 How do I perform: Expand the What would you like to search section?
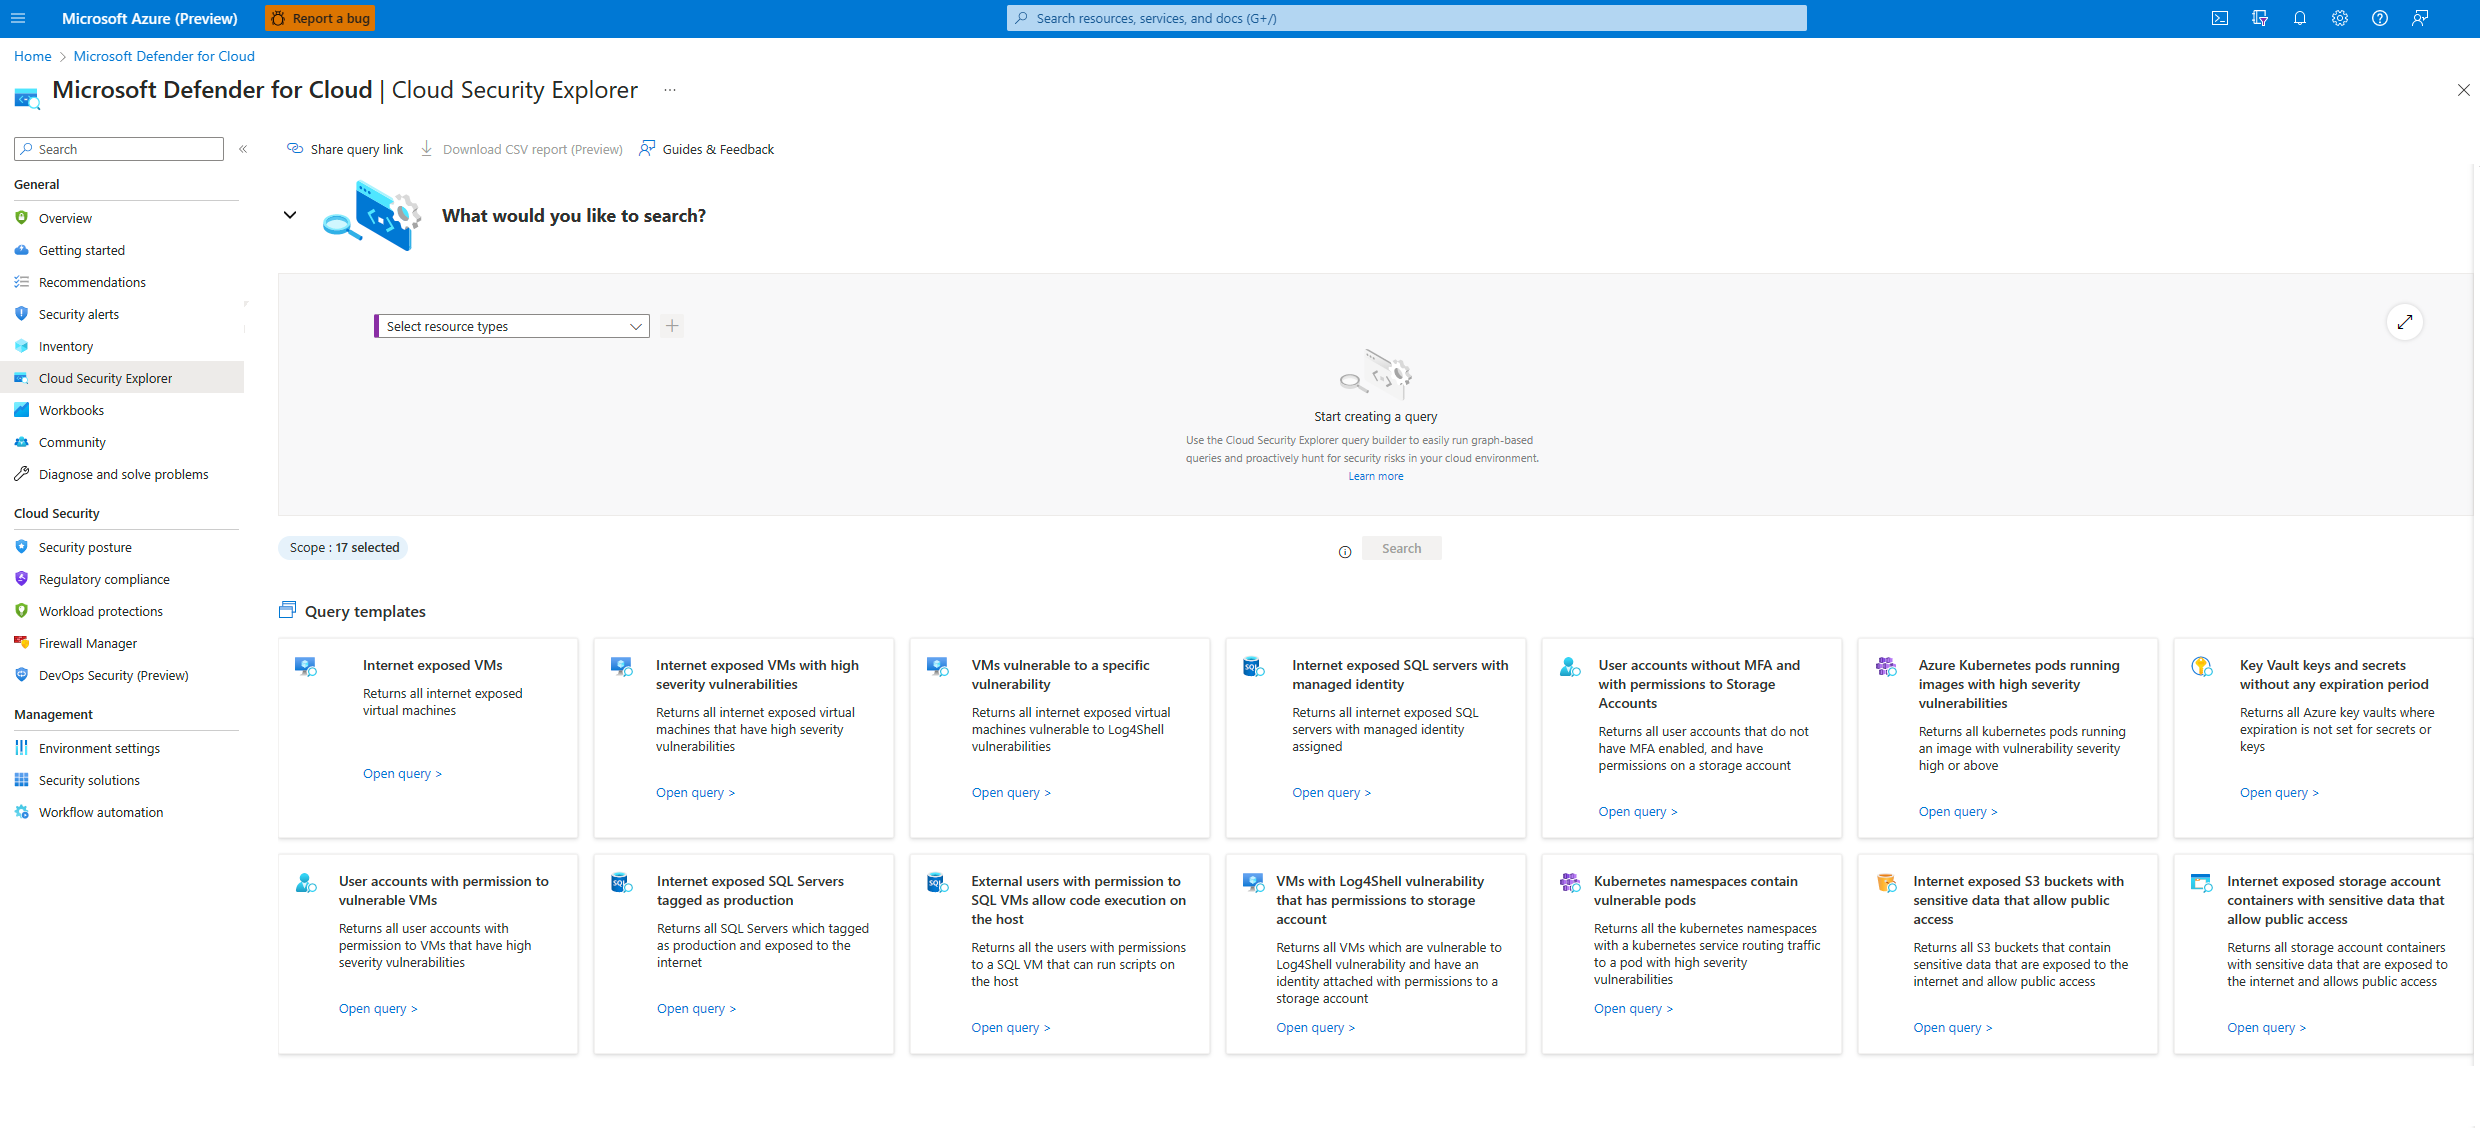pos(289,215)
